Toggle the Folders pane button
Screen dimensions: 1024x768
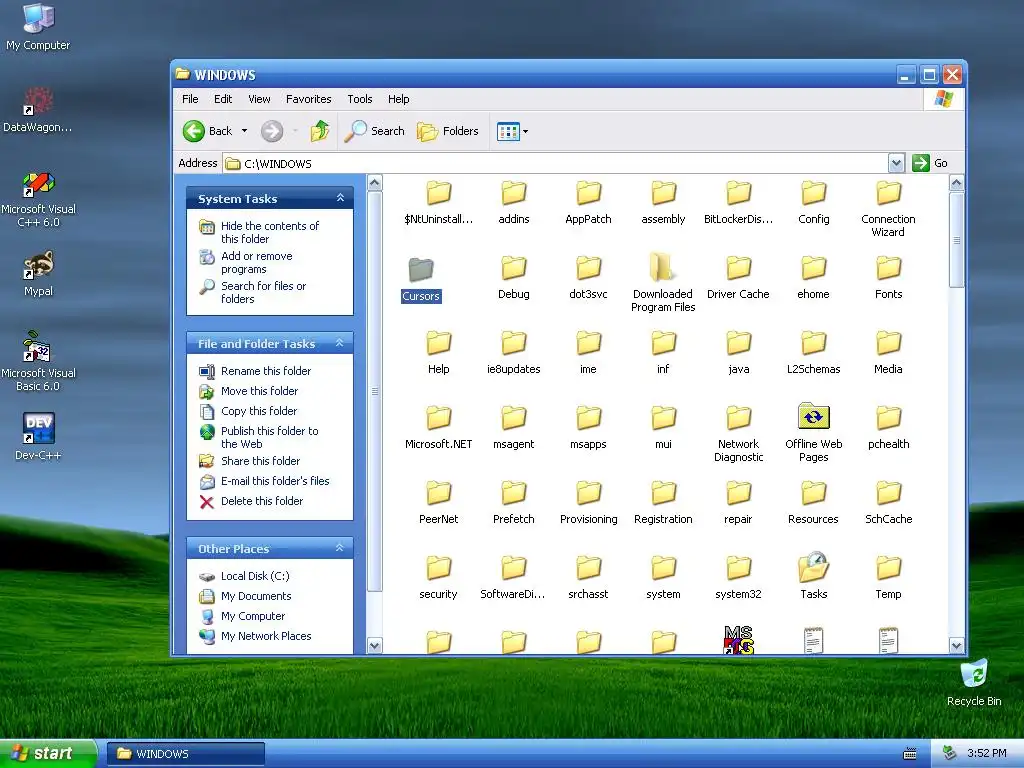coord(448,131)
